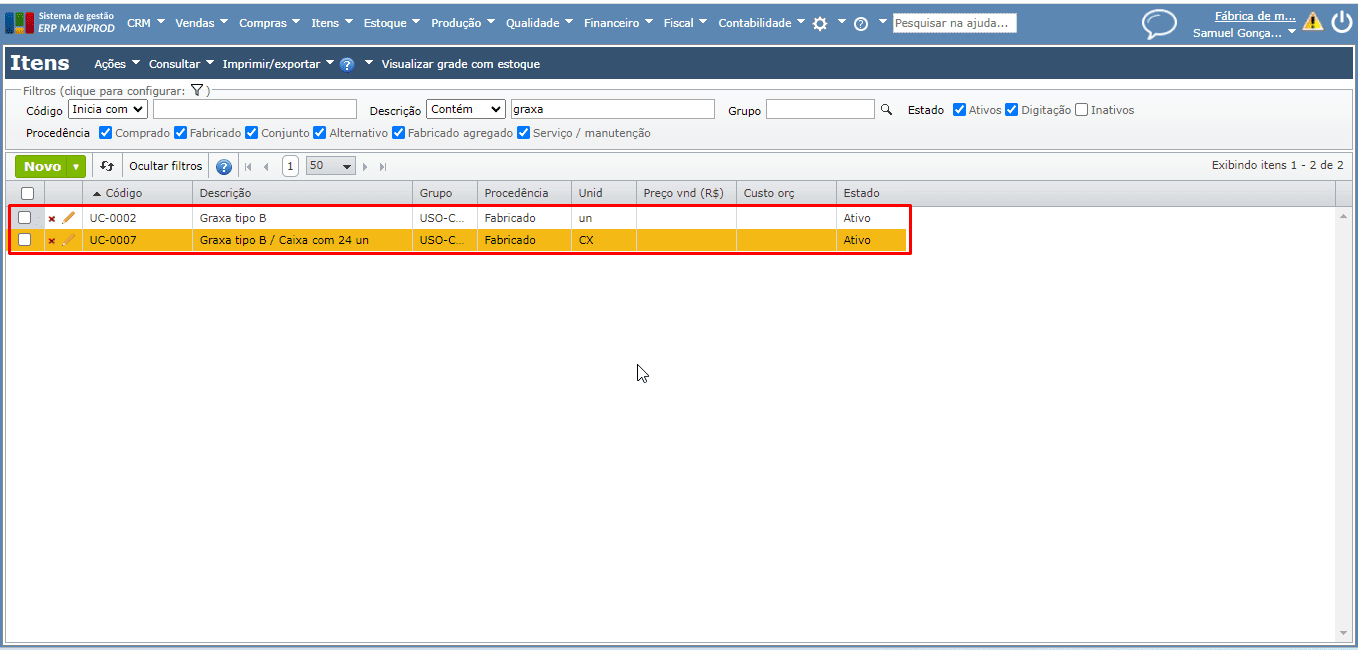Open the Código 'Inicia com' dropdown
The height and width of the screenshot is (650, 1358).
(108, 109)
